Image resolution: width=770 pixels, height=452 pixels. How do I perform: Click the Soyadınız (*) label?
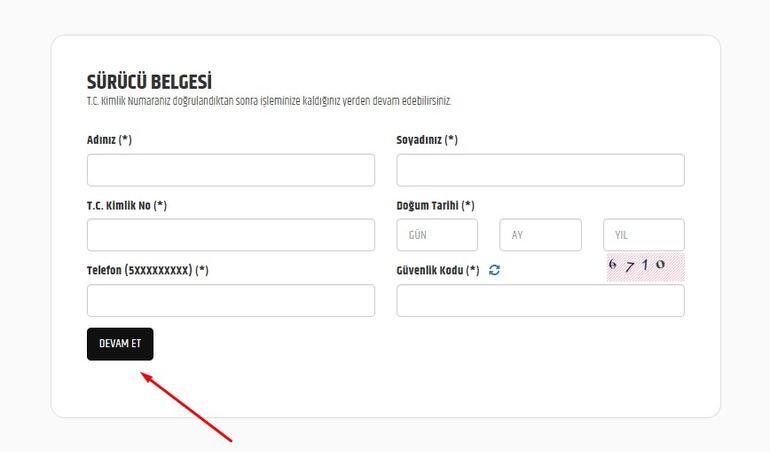pos(427,140)
